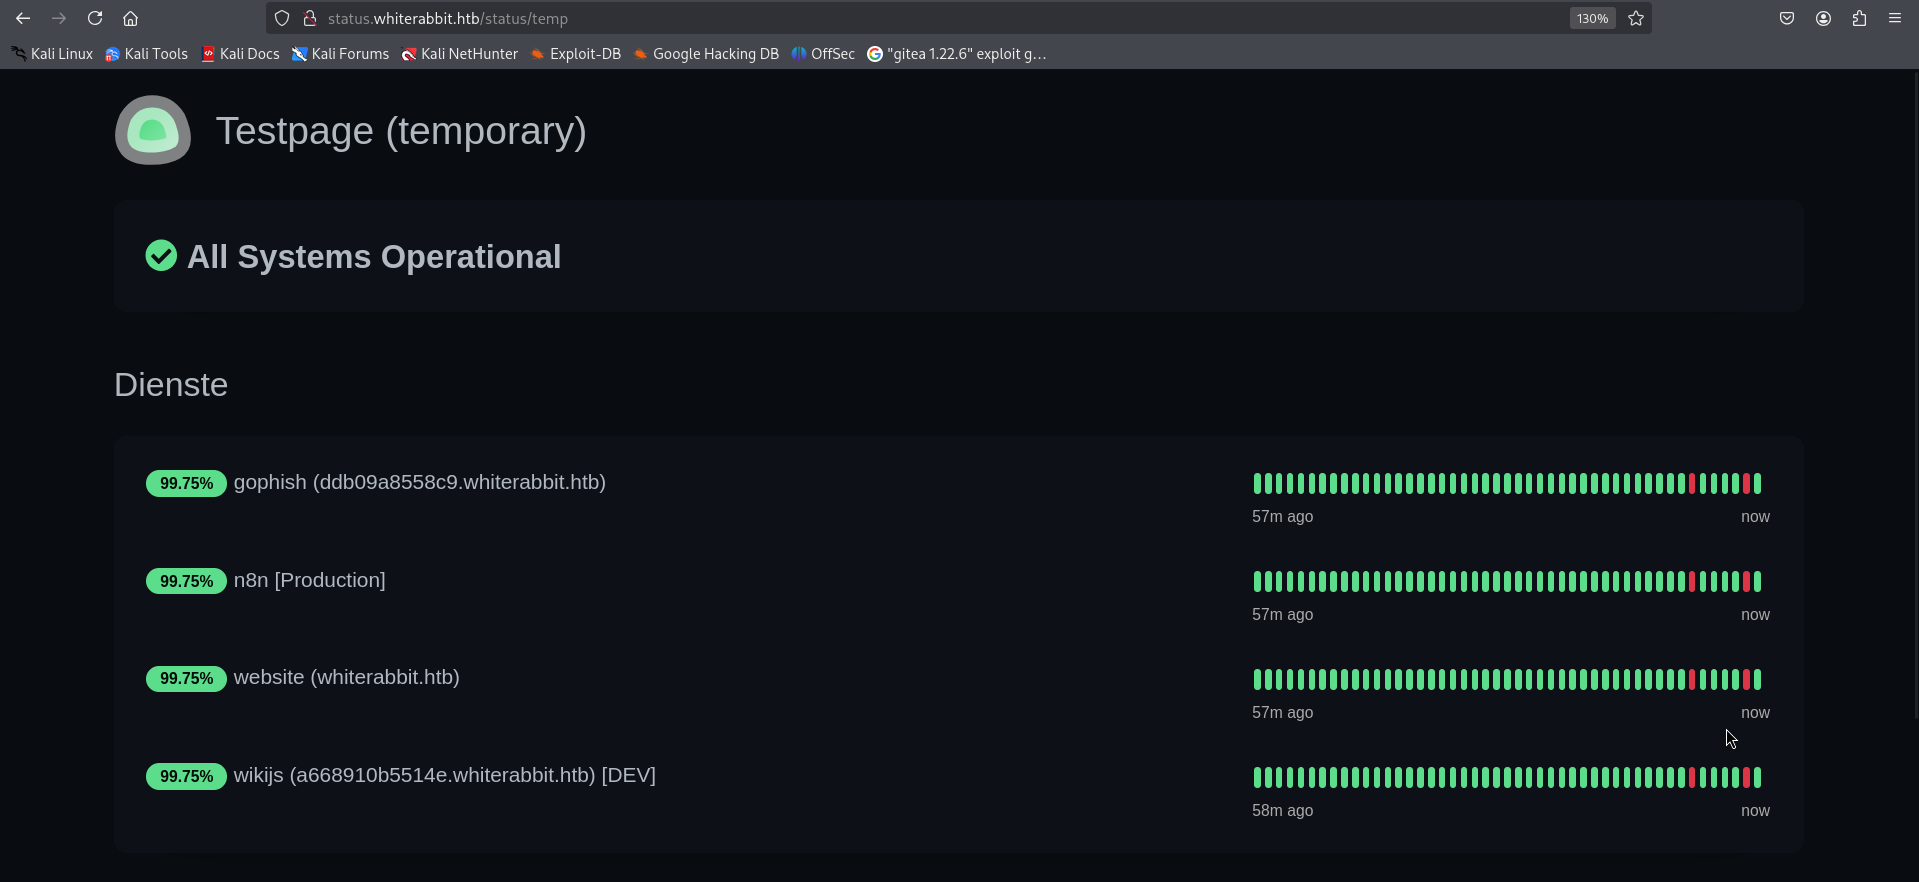Image resolution: width=1919 pixels, height=882 pixels.
Task: Reload the current status page
Action: pyautogui.click(x=95, y=18)
